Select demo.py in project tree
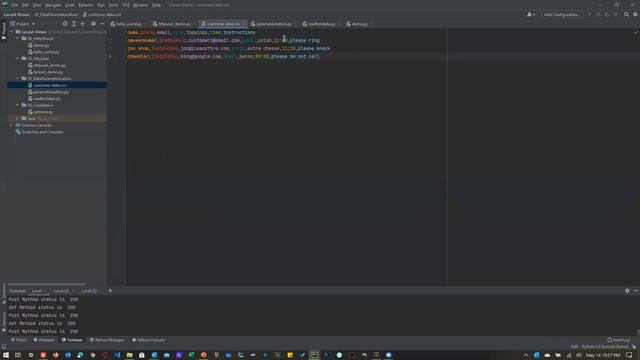 click(39, 45)
